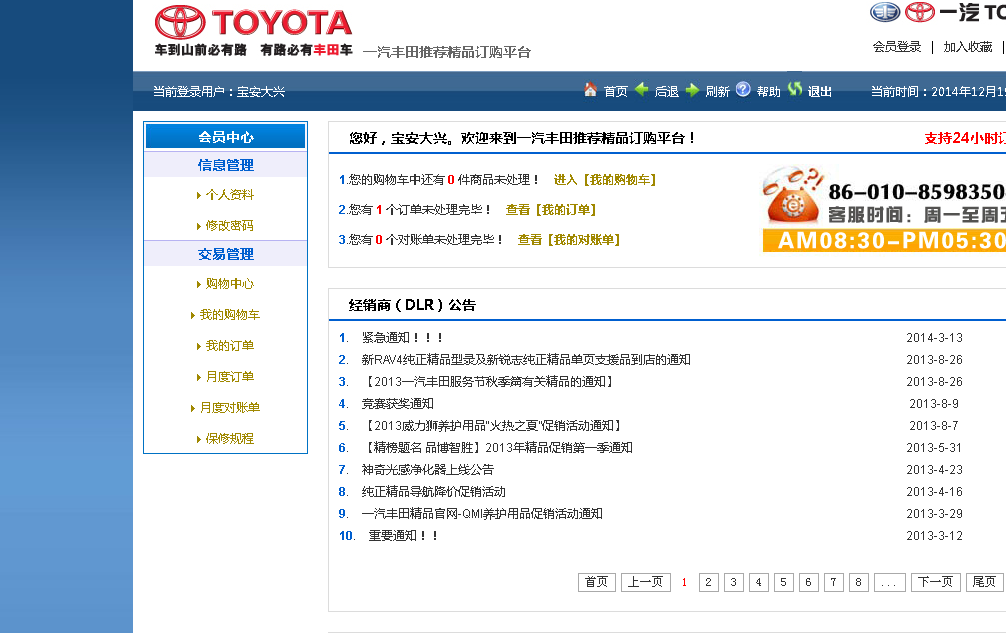Screen dimensions: 1006x633
Task: Click the 交易管理 section header
Action: pyautogui.click(x=226, y=254)
